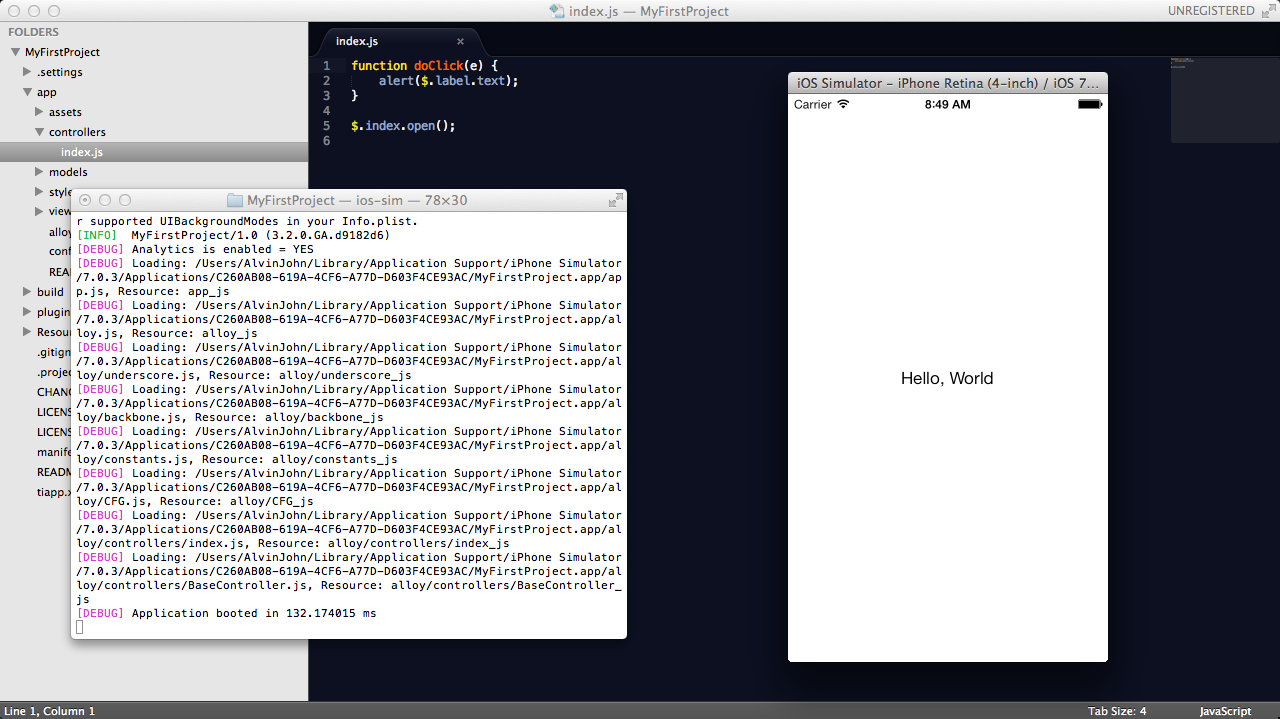
Task: Click the Carrier text in simulator
Action: [813, 104]
